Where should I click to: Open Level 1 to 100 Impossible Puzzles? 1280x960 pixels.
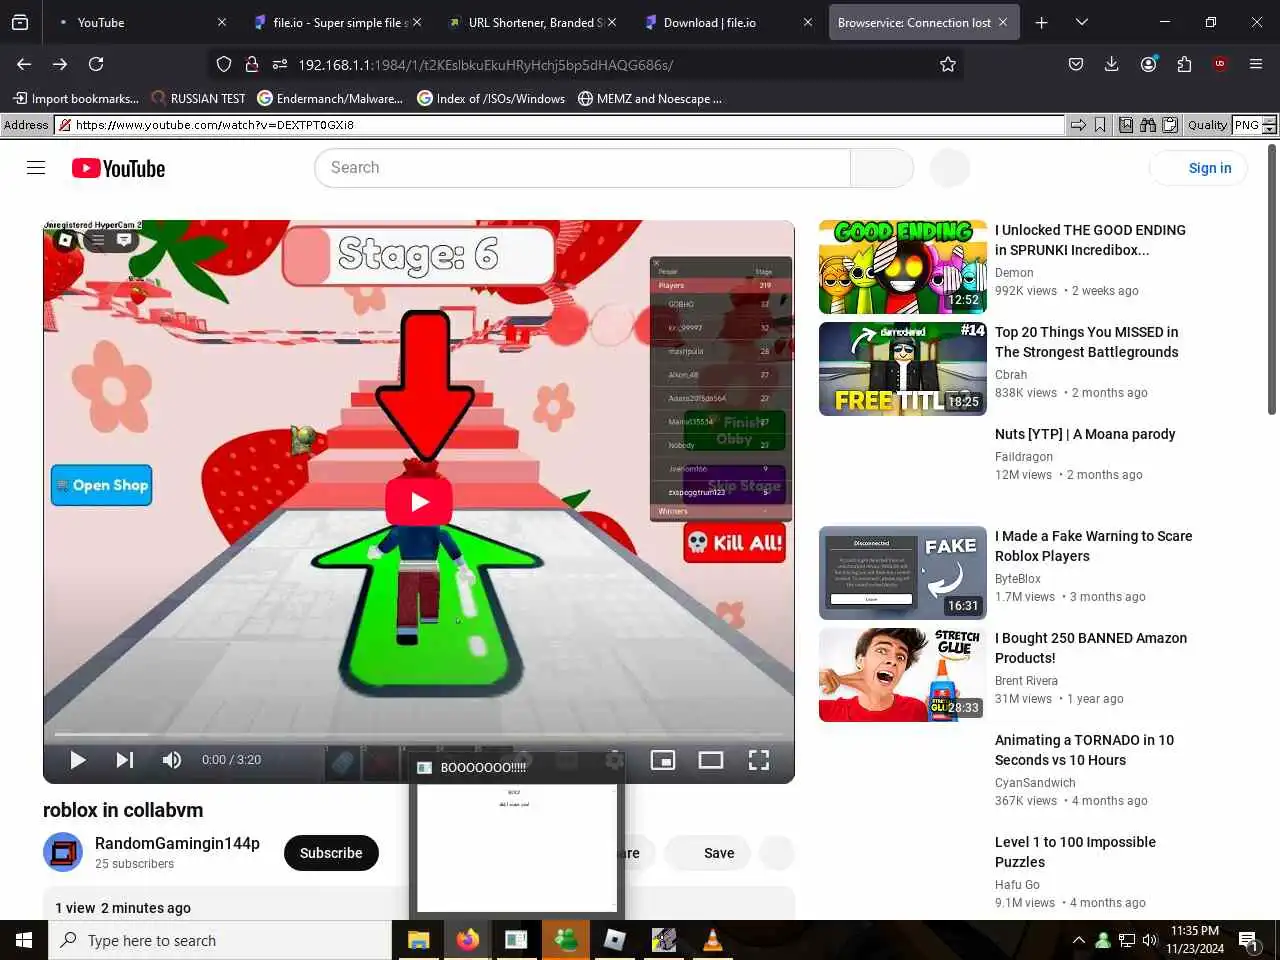[x=1075, y=852]
